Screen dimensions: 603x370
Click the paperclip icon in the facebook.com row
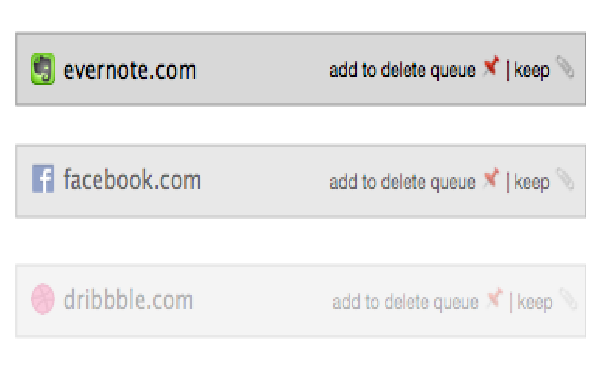pyautogui.click(x=565, y=179)
